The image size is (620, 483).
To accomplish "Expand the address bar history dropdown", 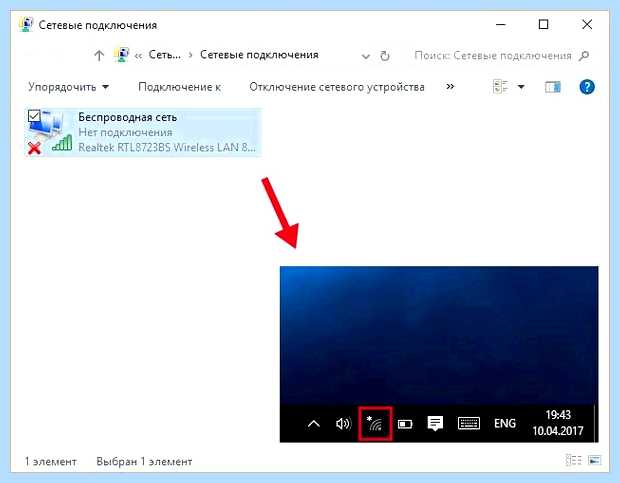I will (366, 57).
